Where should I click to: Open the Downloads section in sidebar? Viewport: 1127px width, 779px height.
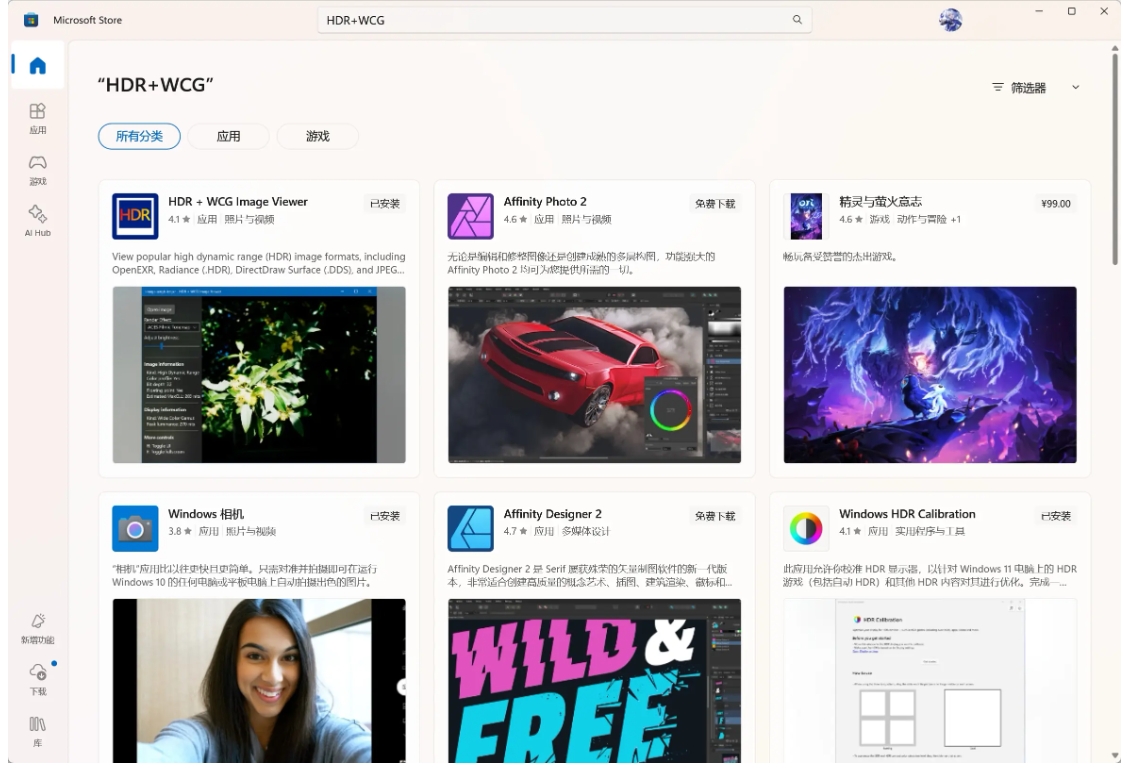pos(37,678)
